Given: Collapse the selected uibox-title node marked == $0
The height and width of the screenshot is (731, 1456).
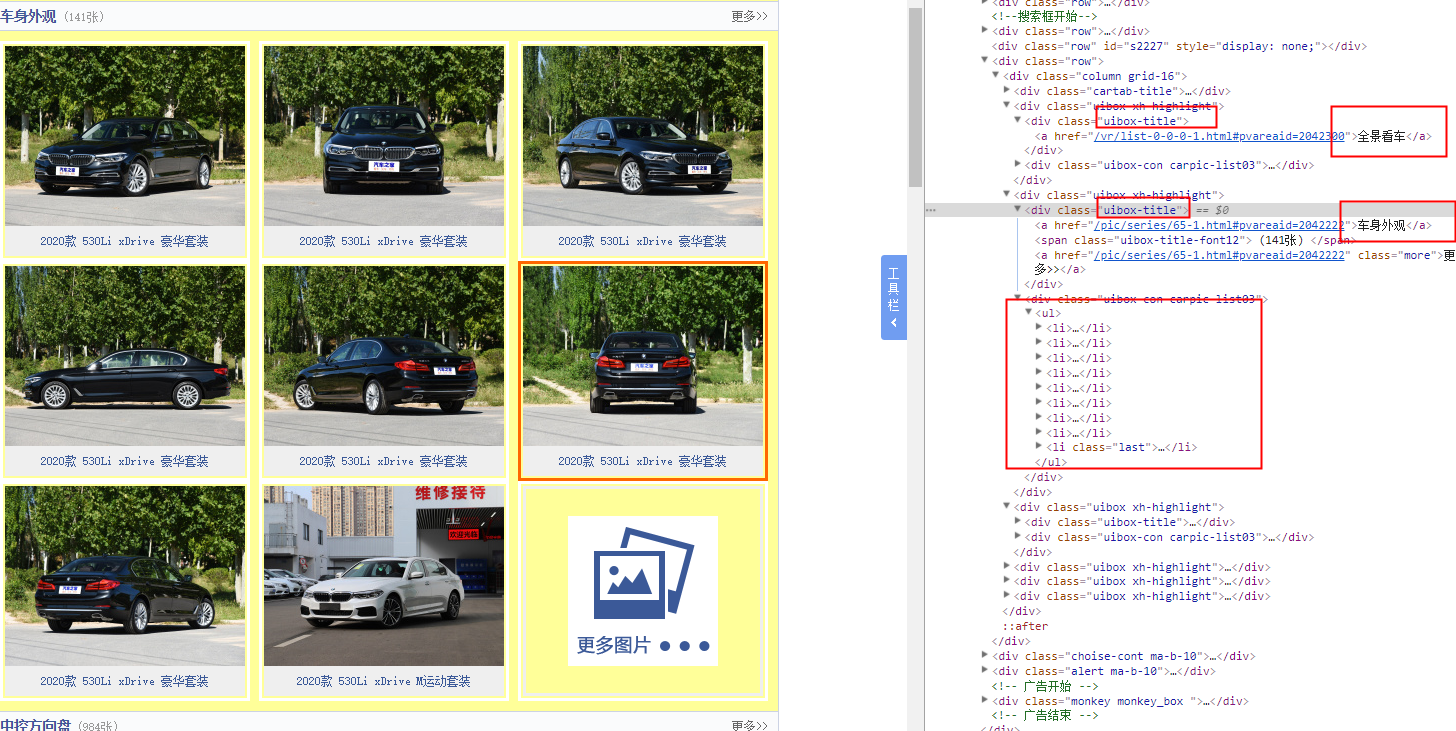Looking at the screenshot, I should (x=1018, y=210).
